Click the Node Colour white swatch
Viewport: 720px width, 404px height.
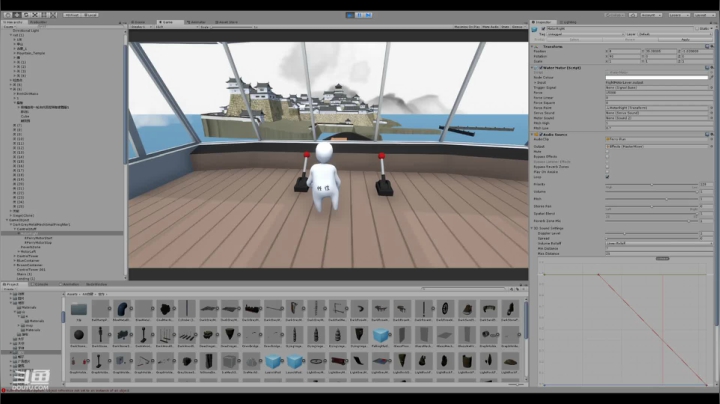click(x=657, y=78)
